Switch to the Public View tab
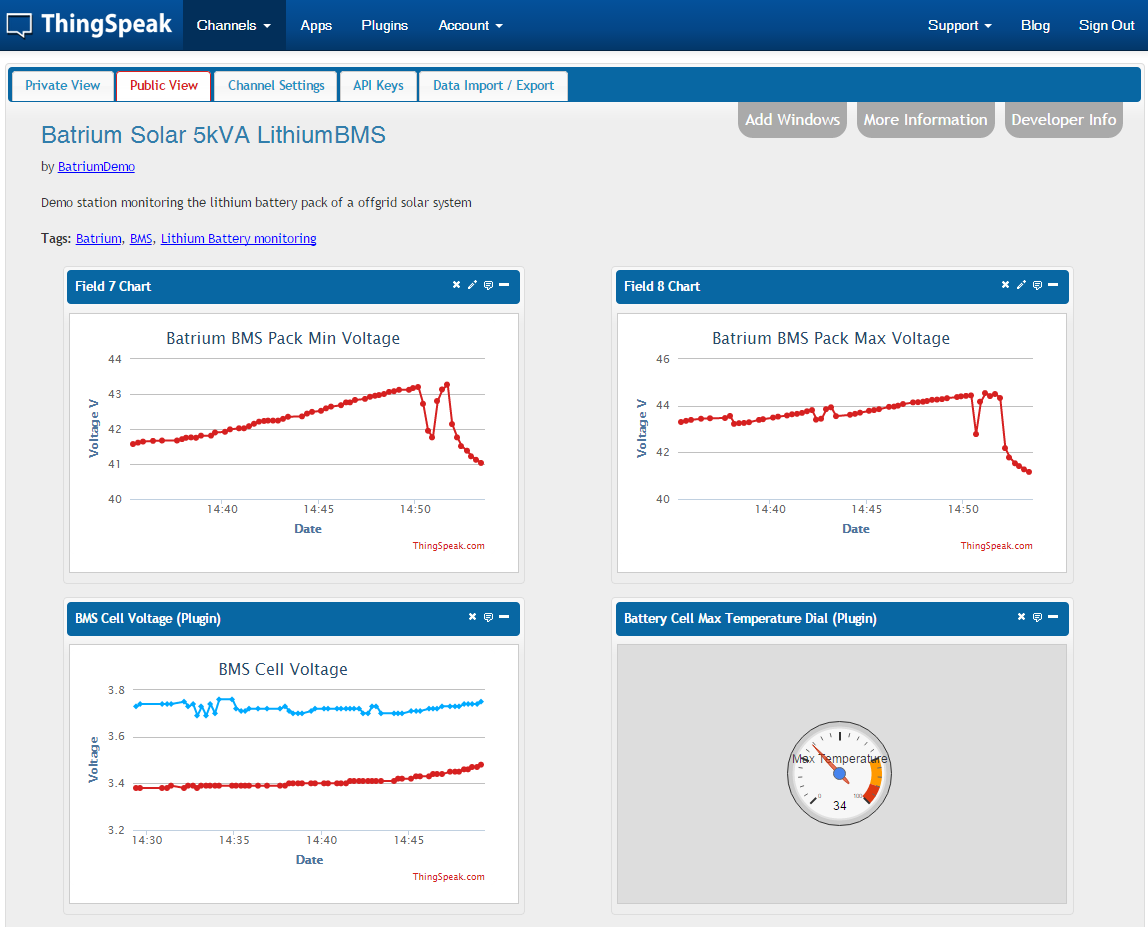This screenshot has height=927, width=1148. point(164,86)
